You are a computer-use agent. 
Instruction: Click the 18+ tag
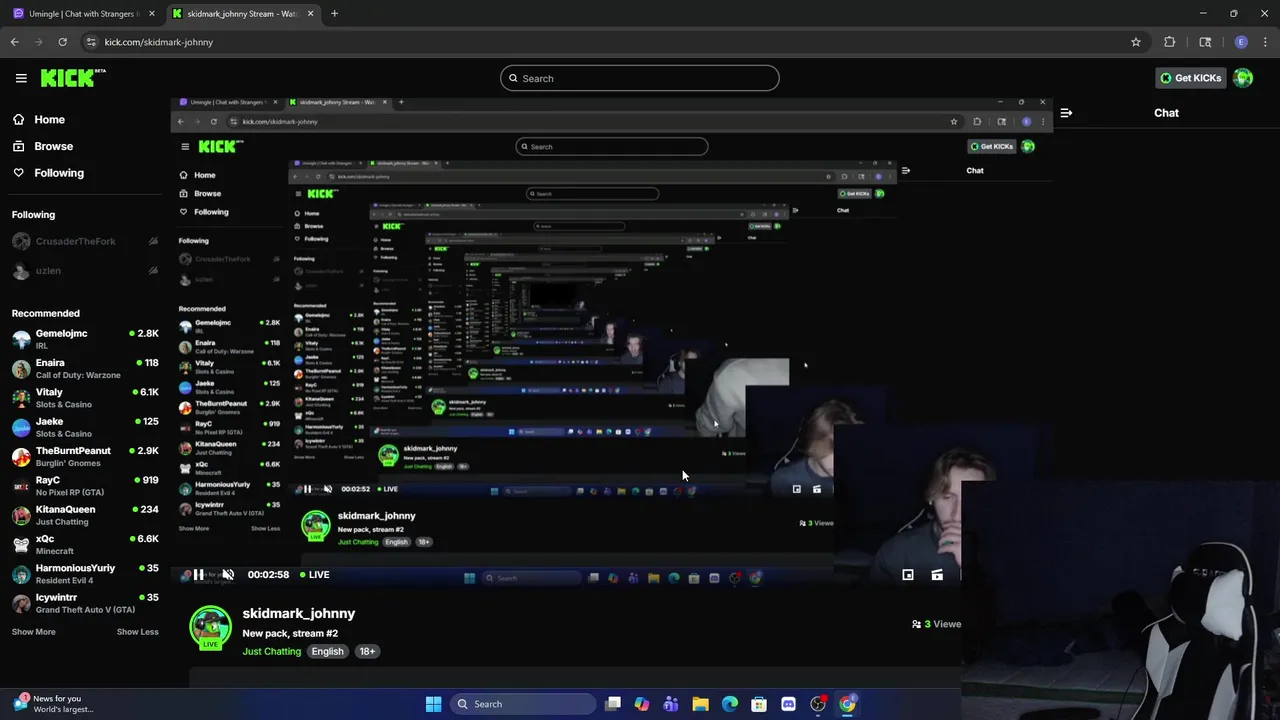click(367, 651)
